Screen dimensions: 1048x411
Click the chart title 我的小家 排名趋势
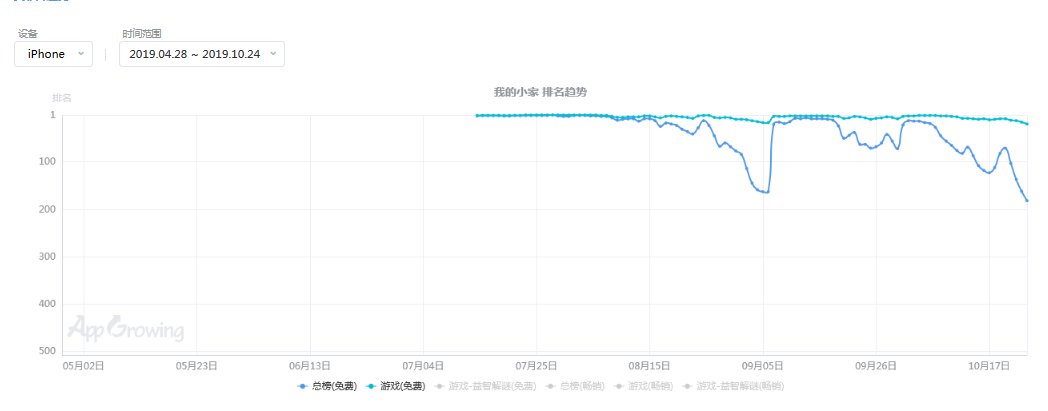pos(540,92)
